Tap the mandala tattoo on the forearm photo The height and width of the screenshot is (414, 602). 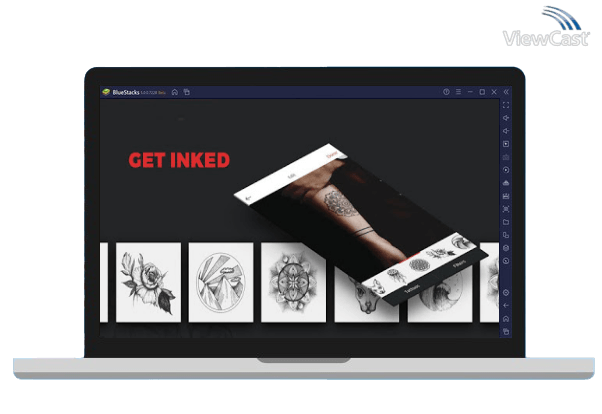click(x=340, y=203)
